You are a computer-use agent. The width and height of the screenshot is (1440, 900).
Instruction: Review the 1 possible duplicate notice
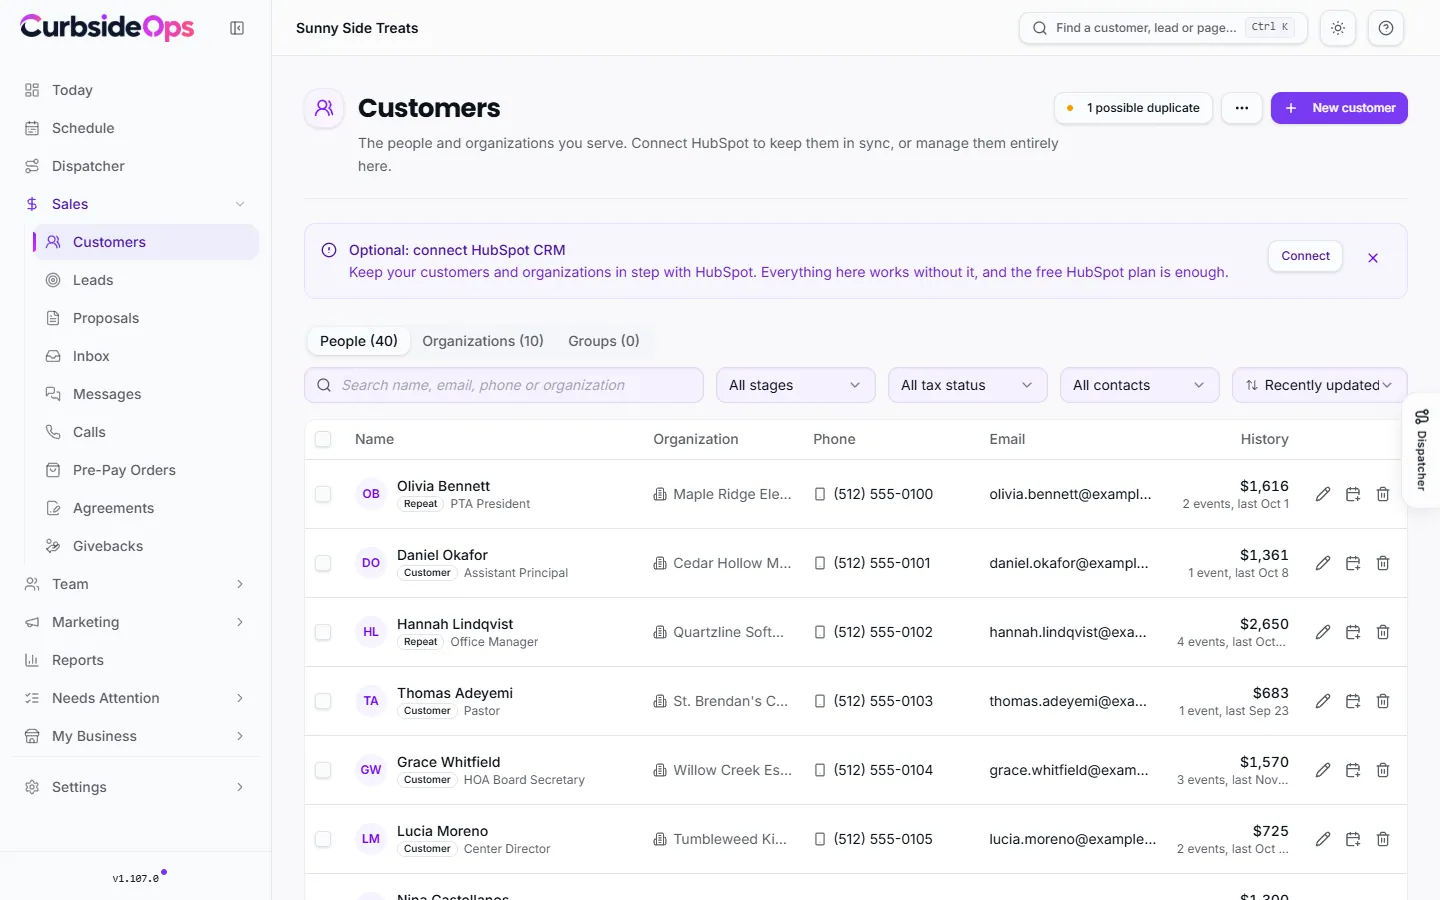click(x=1133, y=108)
